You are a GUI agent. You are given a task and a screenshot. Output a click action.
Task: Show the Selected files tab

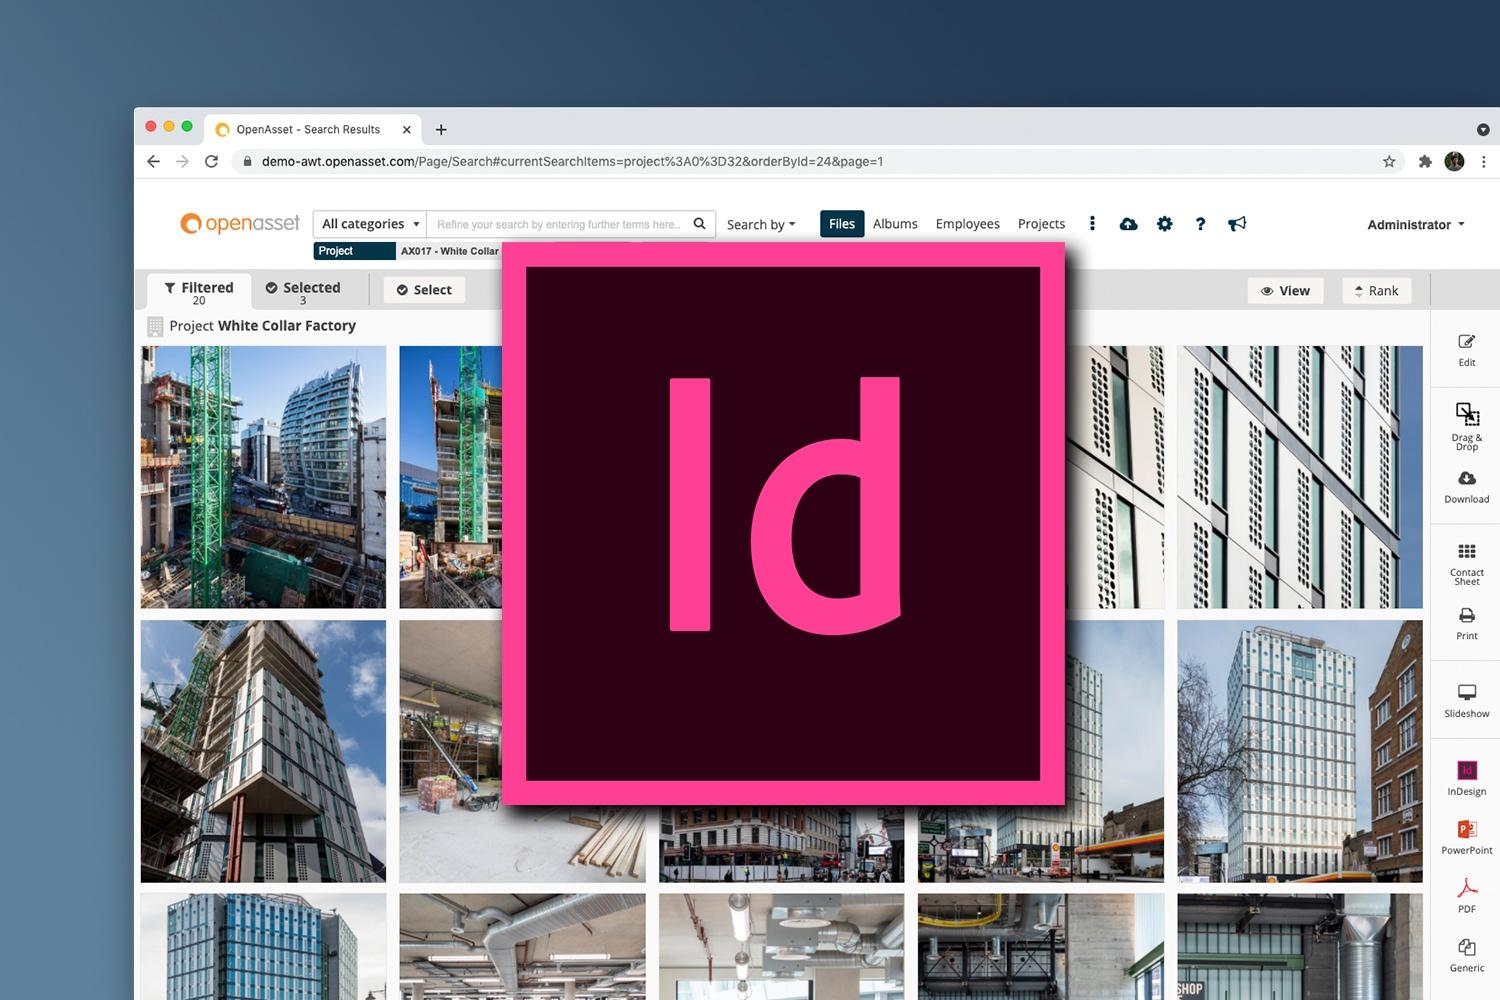[303, 291]
